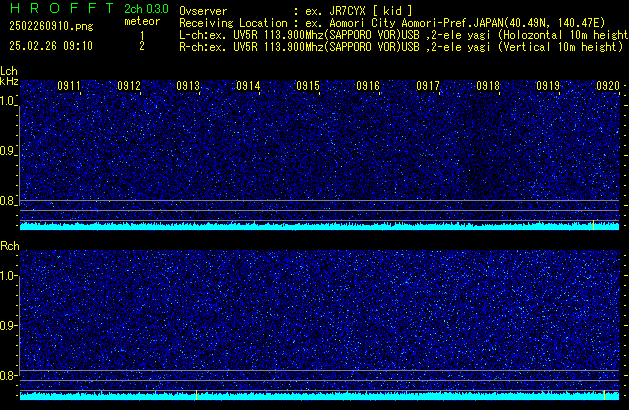This screenshot has width=629, height=410.
Task: Click the Receiving Location Aomori City line
Action: tap(392, 23)
